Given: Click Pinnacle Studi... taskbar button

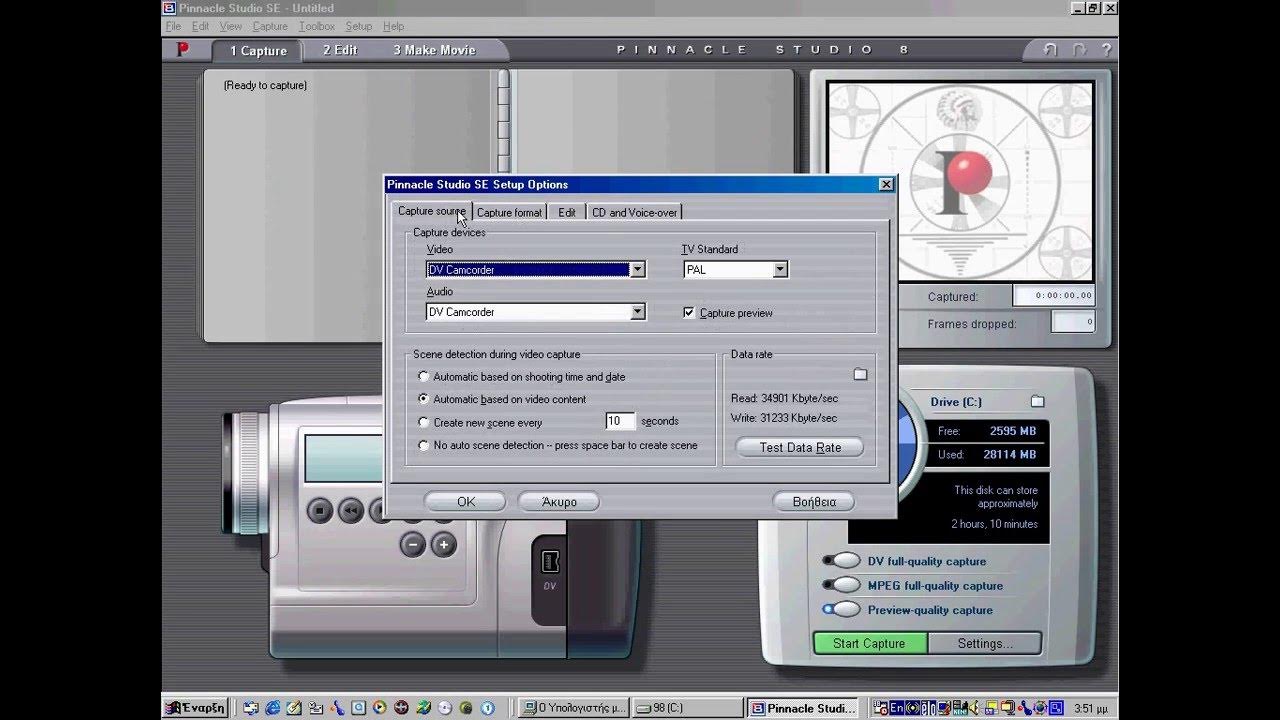Looking at the screenshot, I should pyautogui.click(x=803, y=708).
